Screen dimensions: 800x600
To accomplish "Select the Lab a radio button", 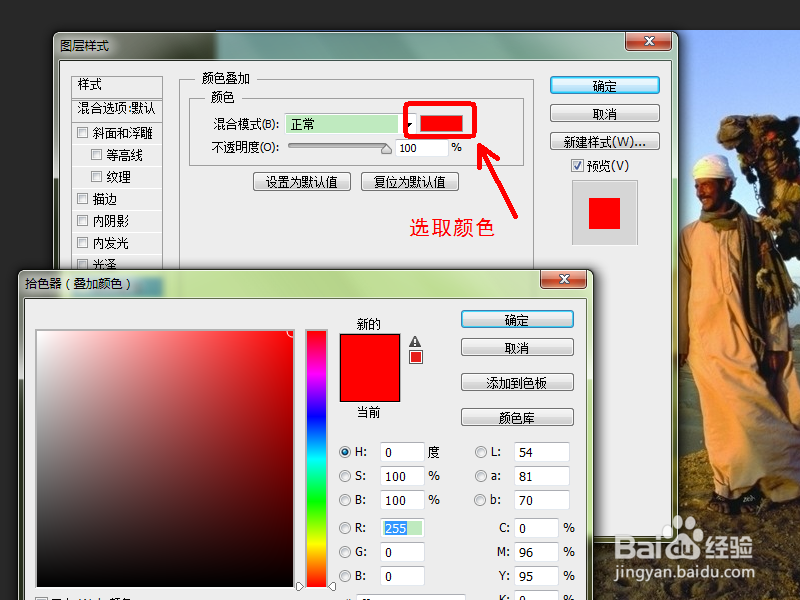I will pos(481,476).
